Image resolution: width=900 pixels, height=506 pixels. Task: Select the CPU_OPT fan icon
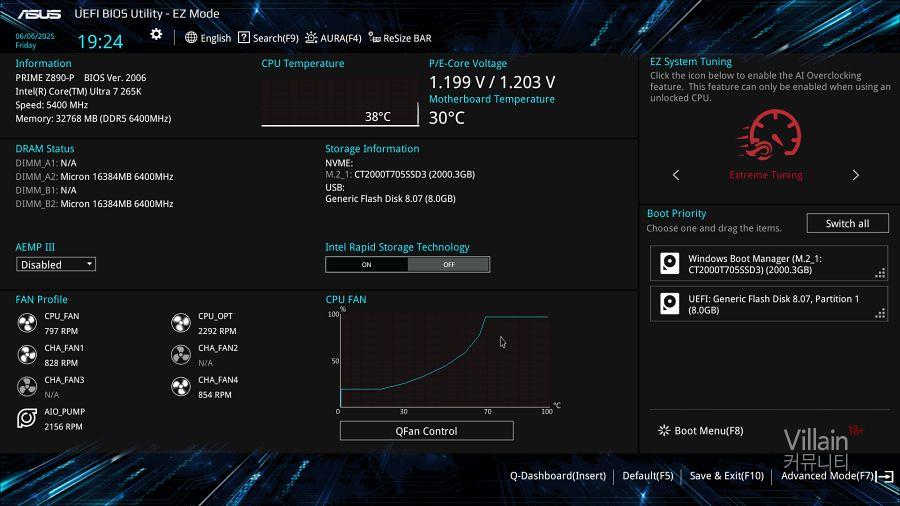pos(180,322)
